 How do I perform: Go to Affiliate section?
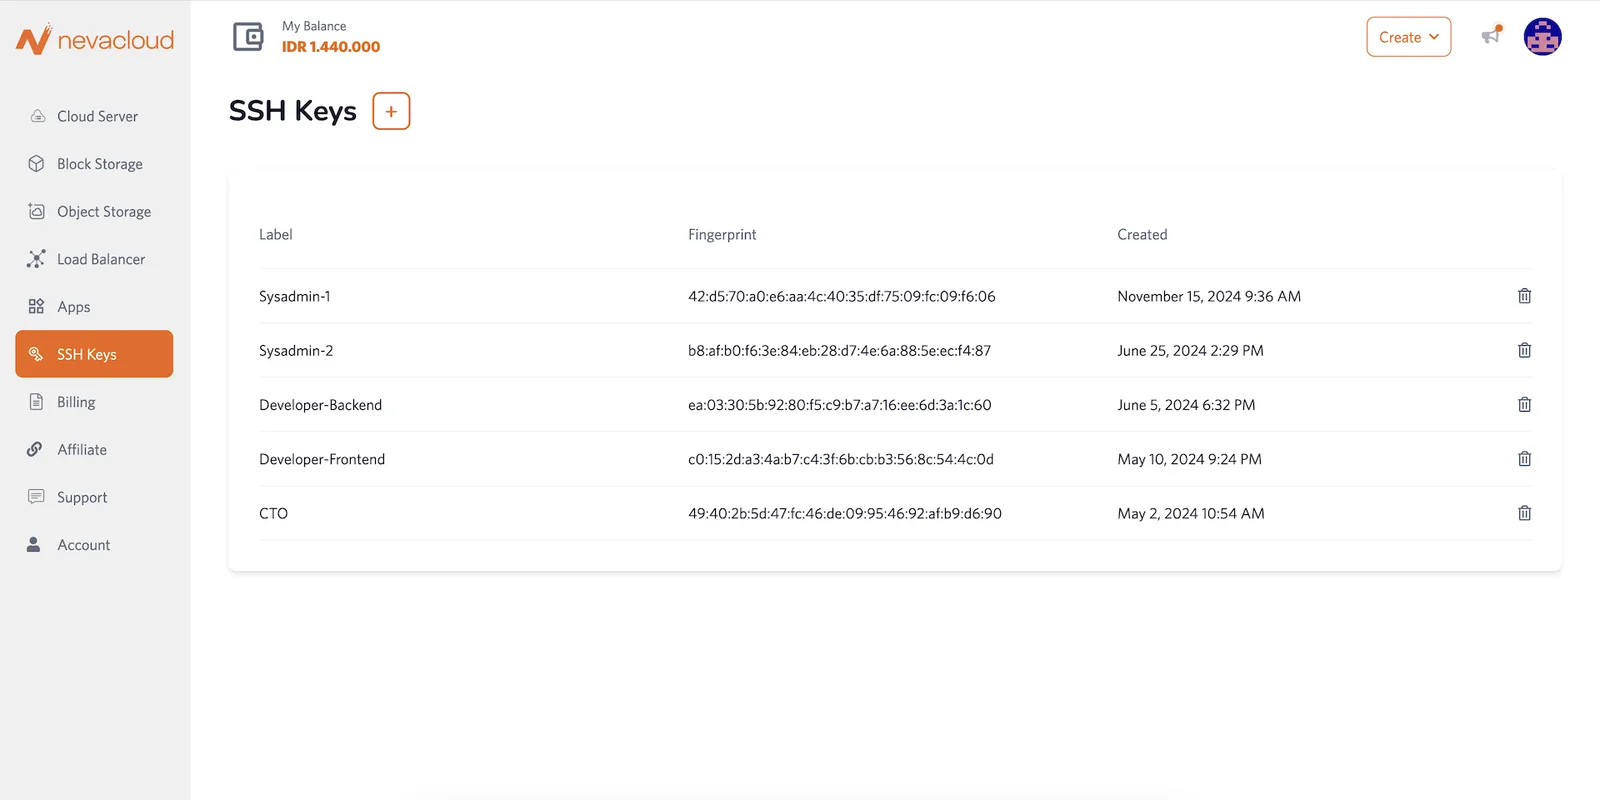pyautogui.click(x=81, y=450)
